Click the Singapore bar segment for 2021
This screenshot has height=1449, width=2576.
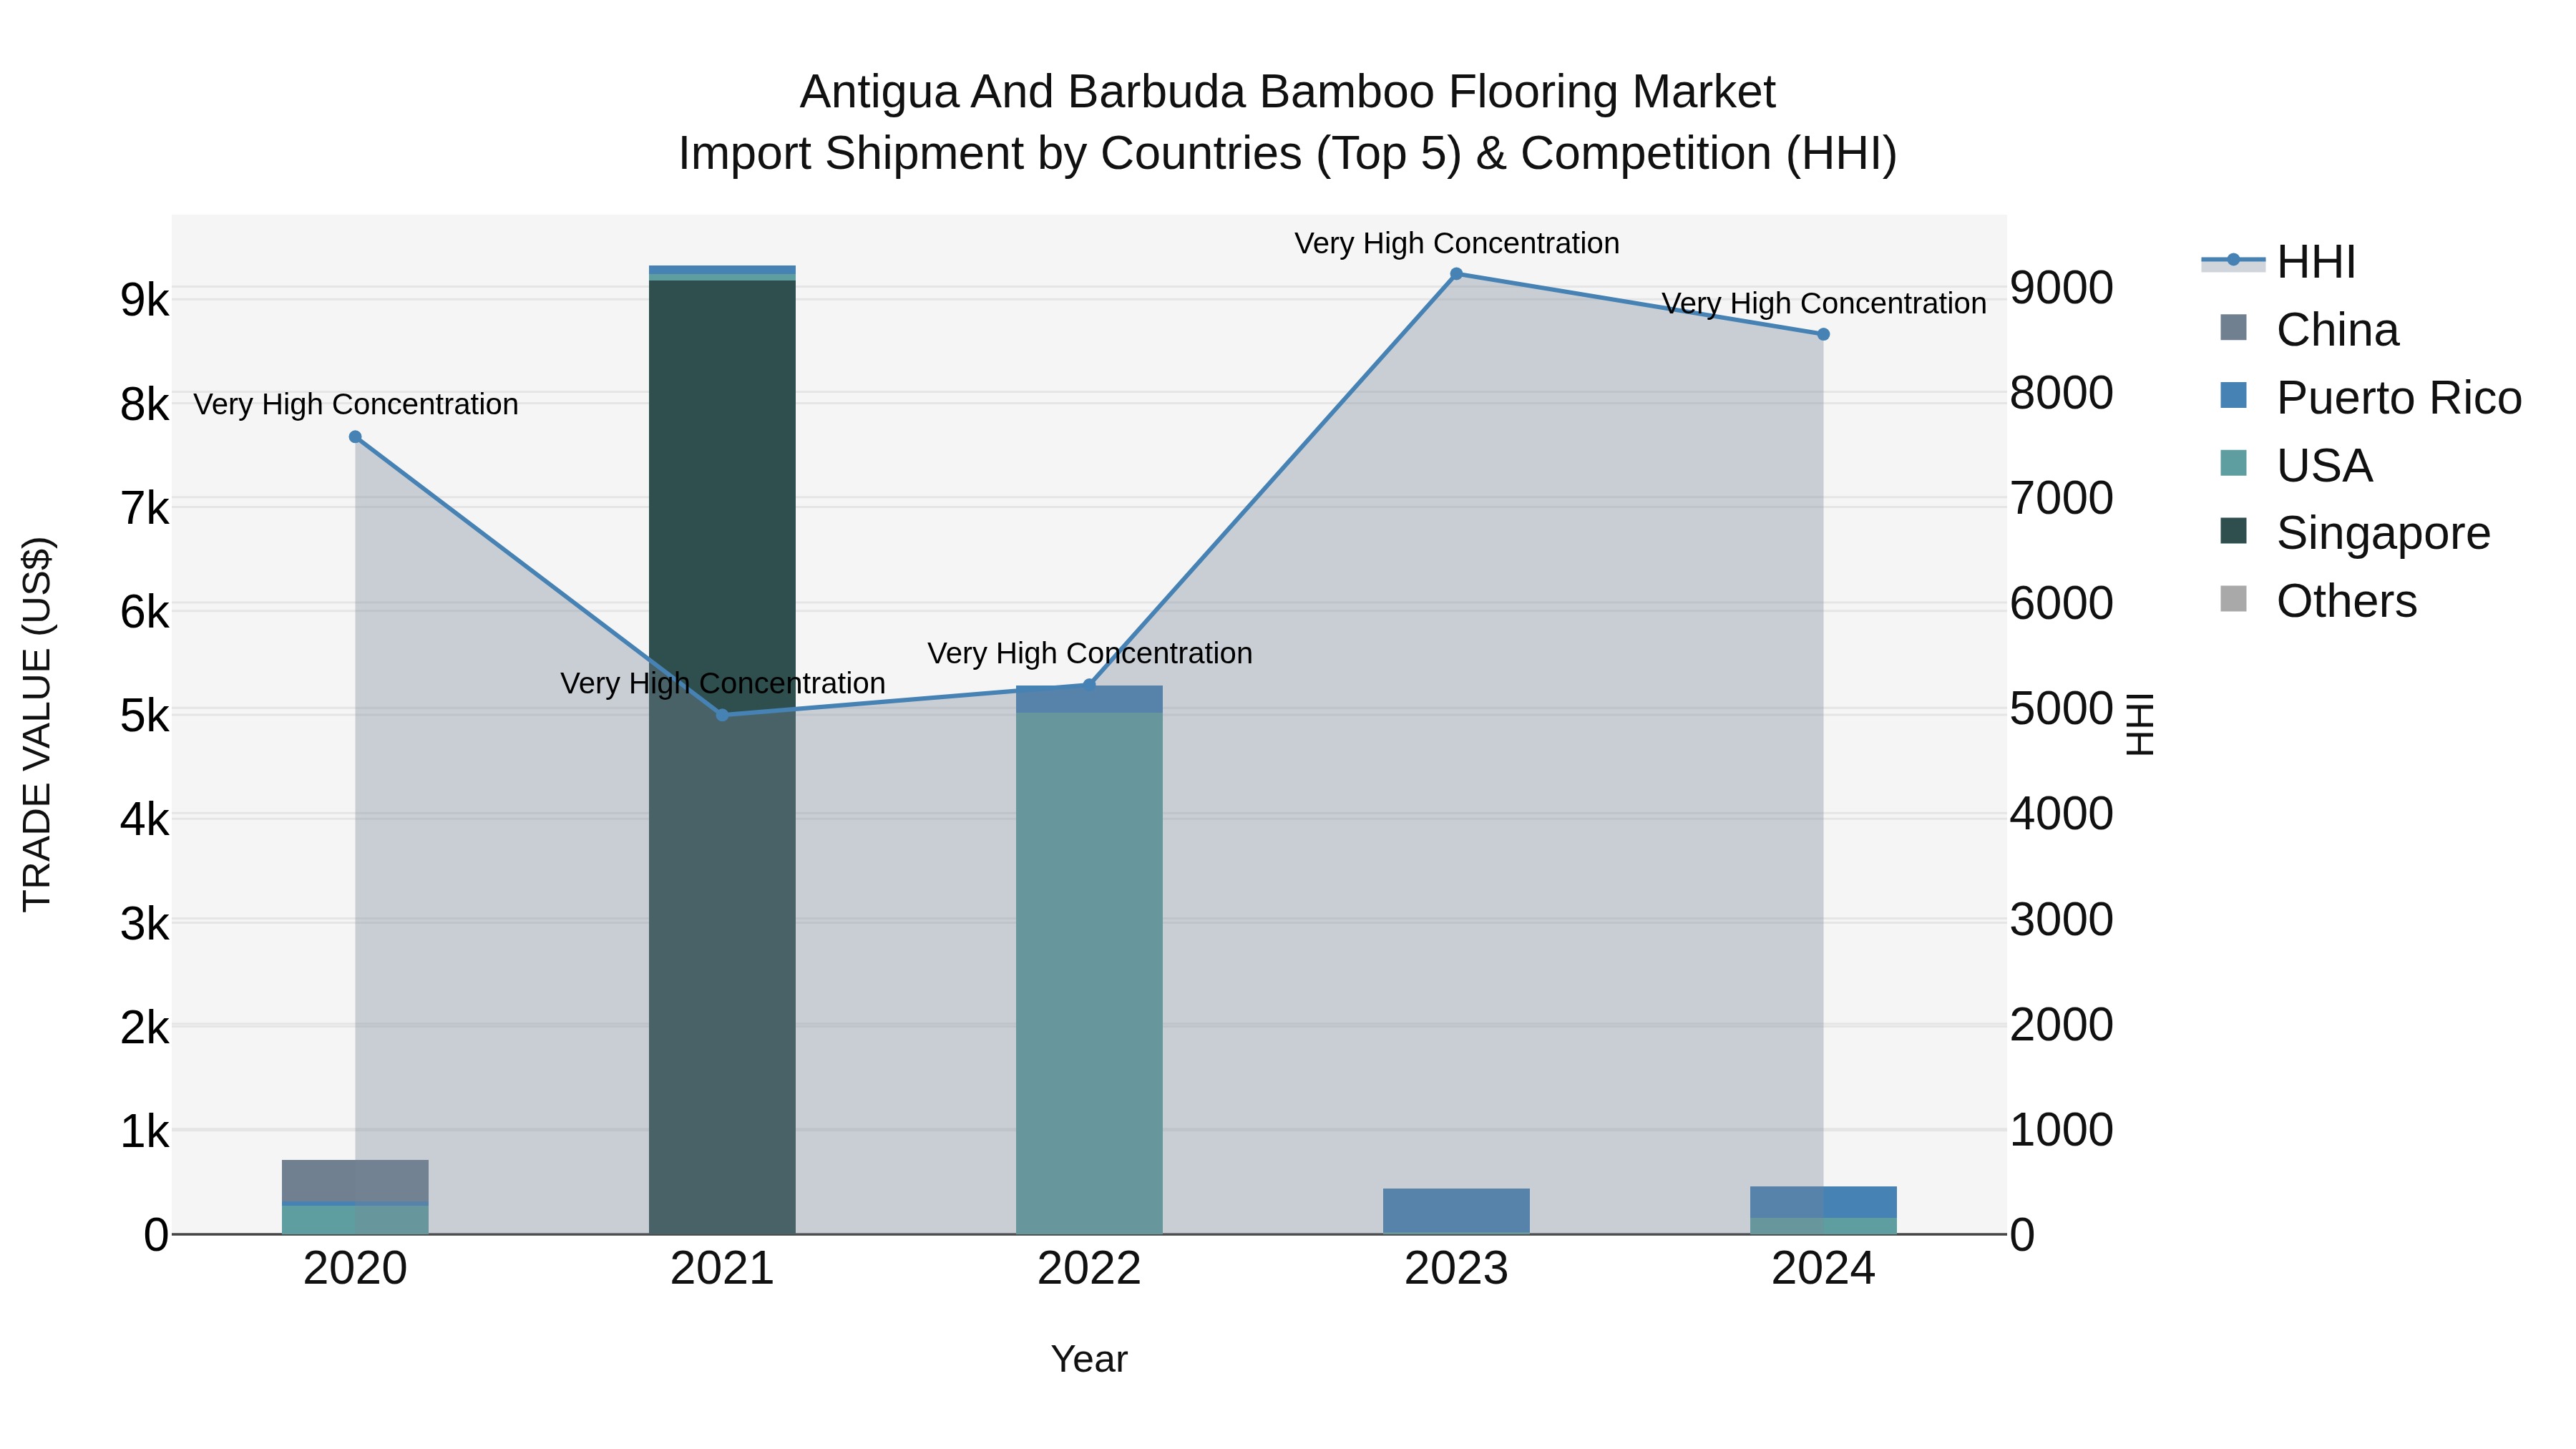pos(722,757)
